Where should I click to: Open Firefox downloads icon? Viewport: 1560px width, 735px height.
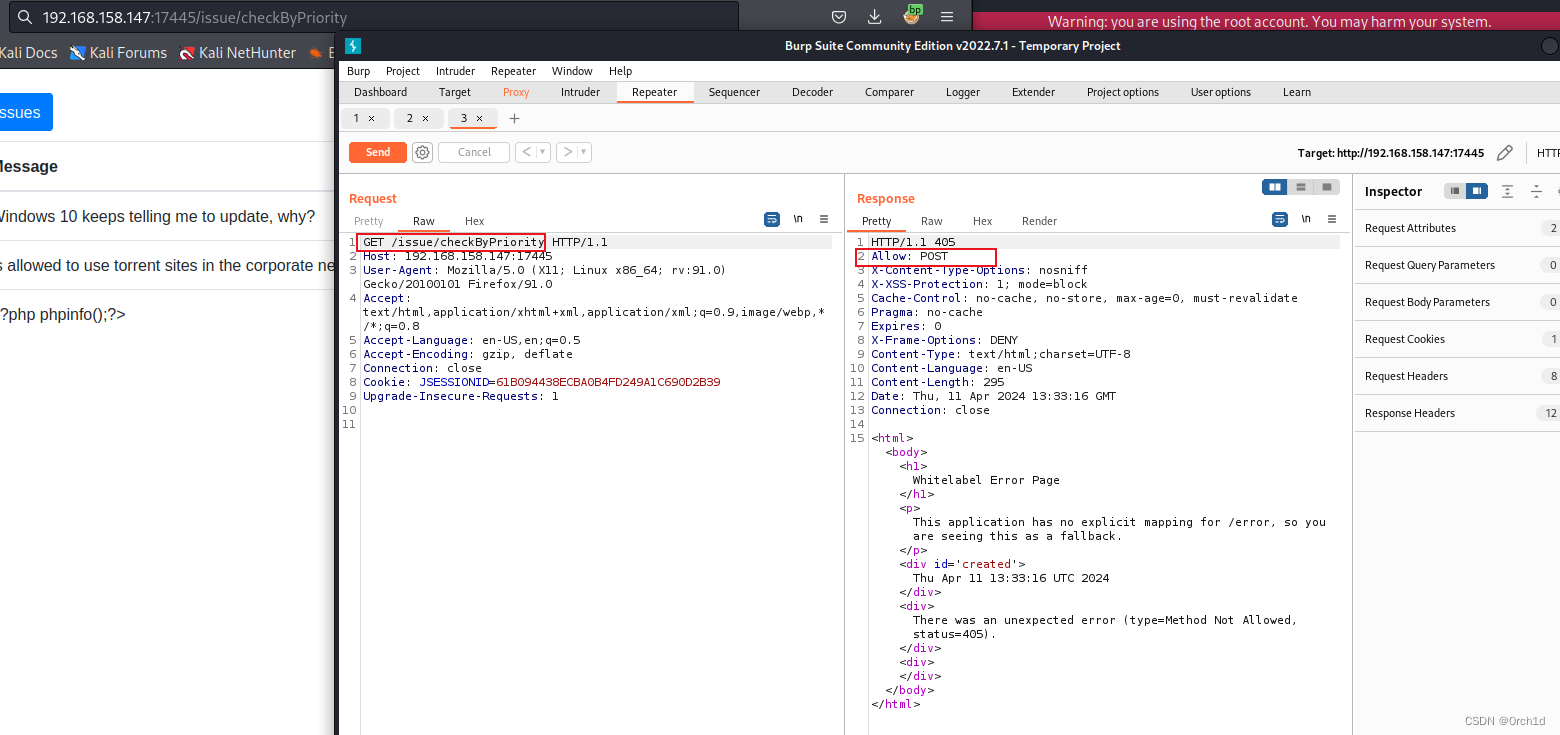(874, 16)
